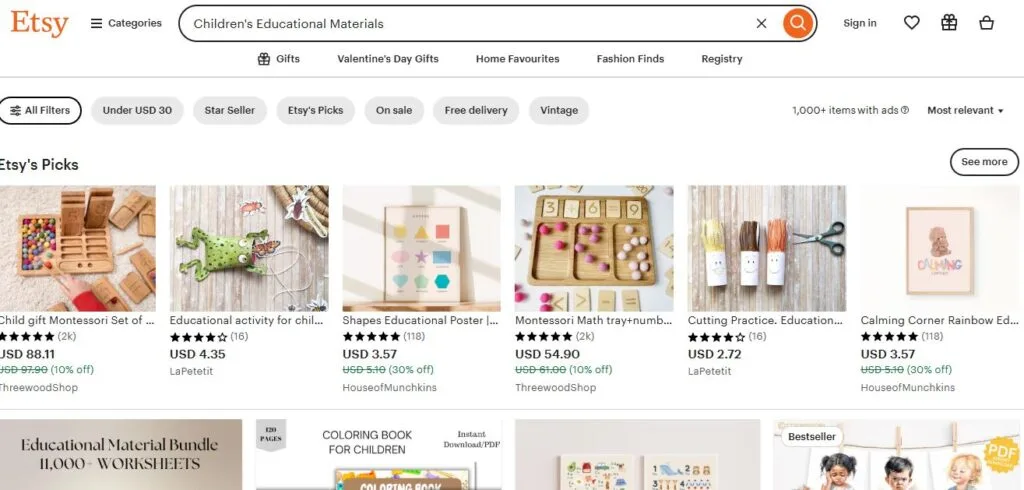Click the ads info question mark icon

point(905,111)
